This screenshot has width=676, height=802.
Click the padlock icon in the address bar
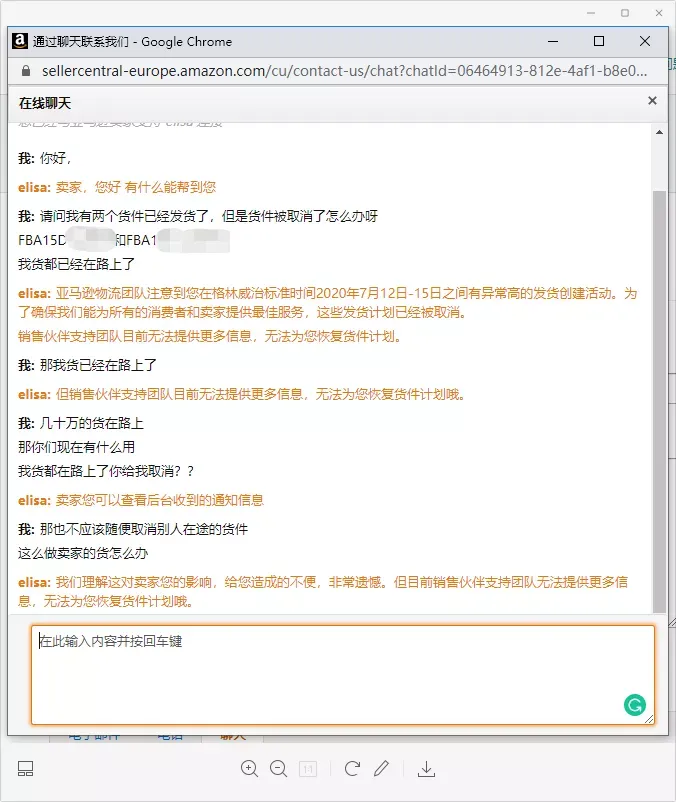click(26, 71)
